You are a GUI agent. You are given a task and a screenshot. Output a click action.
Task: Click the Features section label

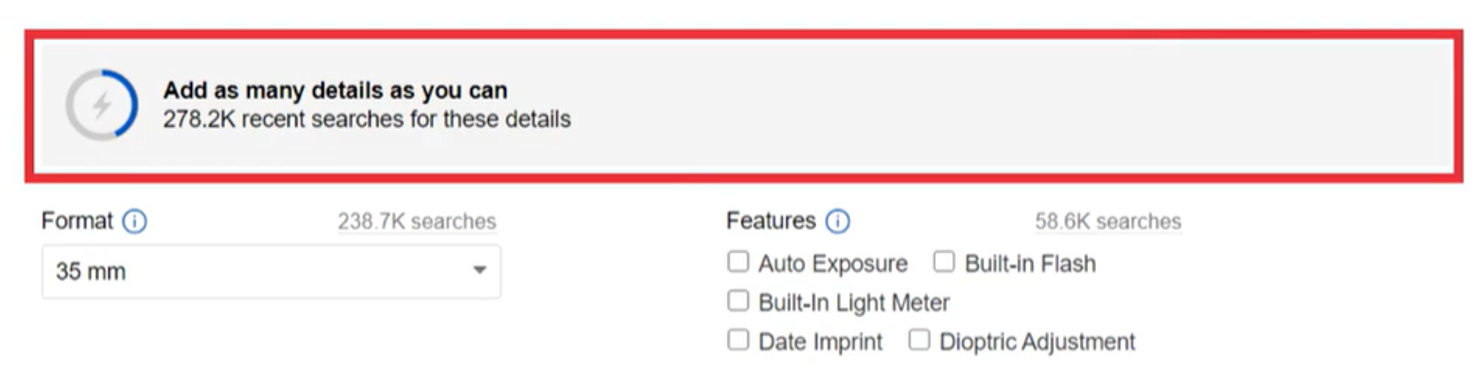(x=771, y=221)
